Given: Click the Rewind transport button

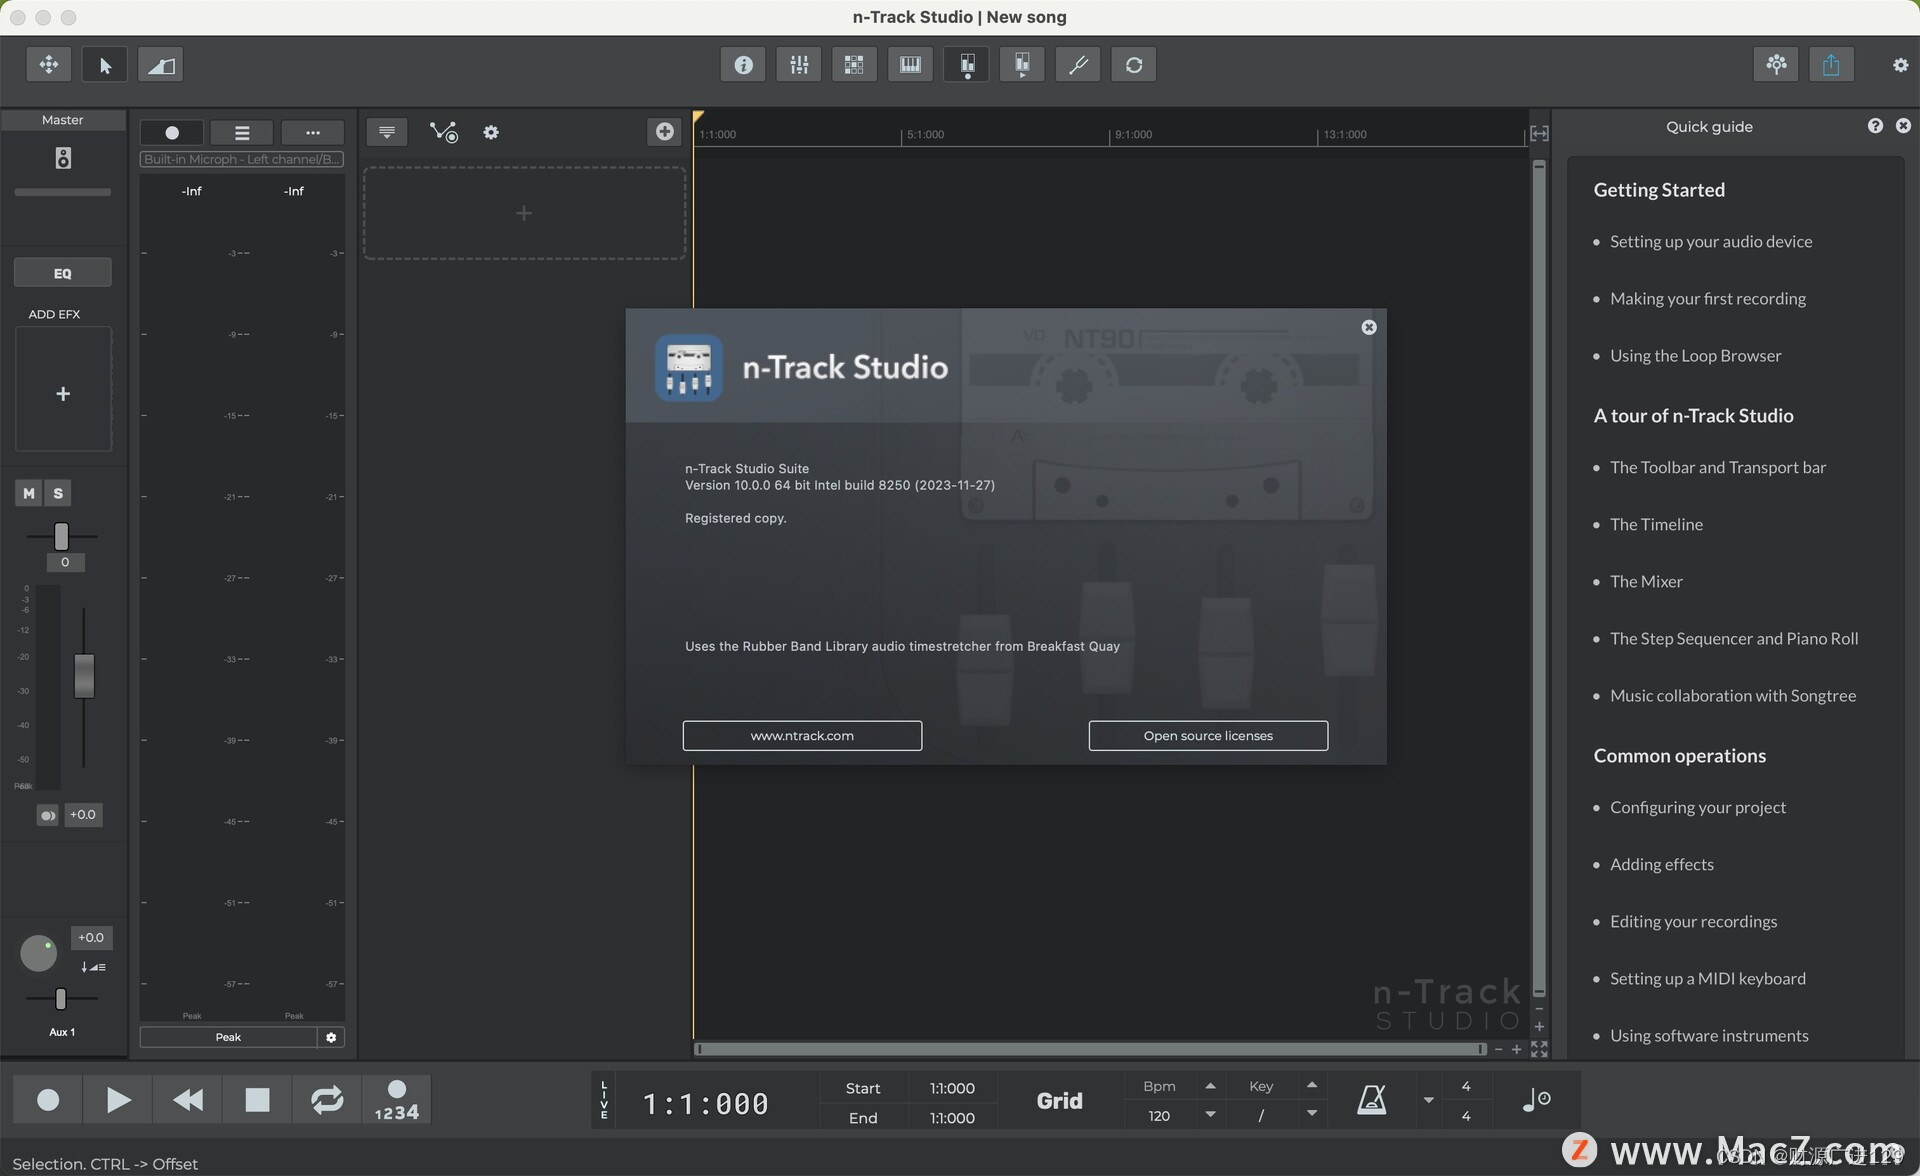Looking at the screenshot, I should click(x=187, y=1100).
